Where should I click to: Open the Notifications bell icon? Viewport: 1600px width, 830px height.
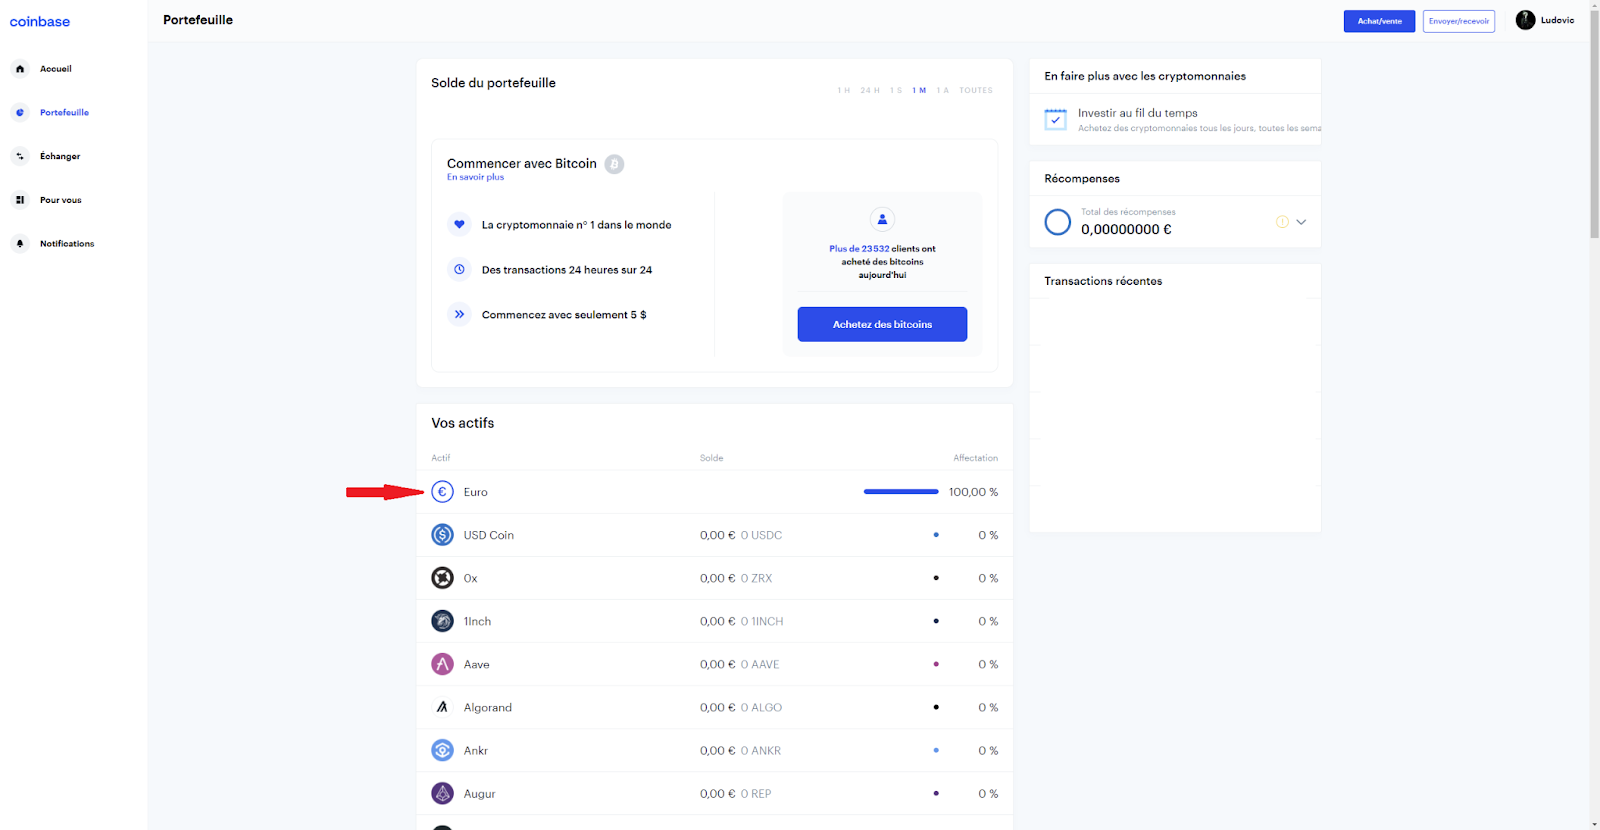click(20, 244)
